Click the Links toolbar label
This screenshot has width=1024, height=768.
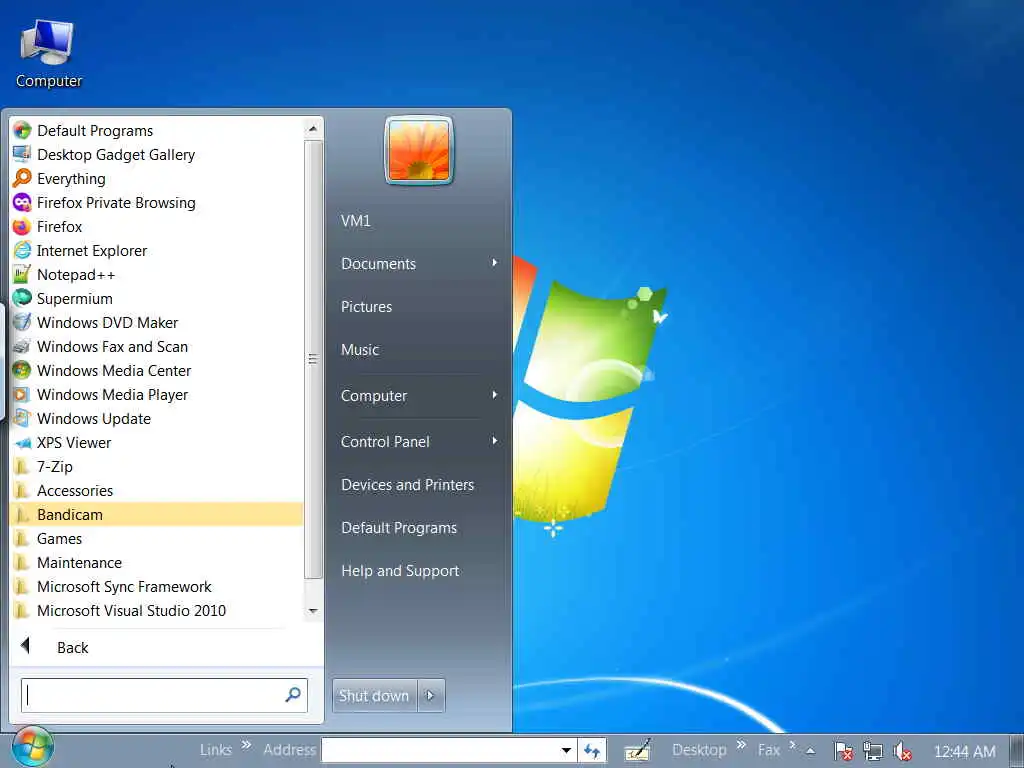(216, 750)
